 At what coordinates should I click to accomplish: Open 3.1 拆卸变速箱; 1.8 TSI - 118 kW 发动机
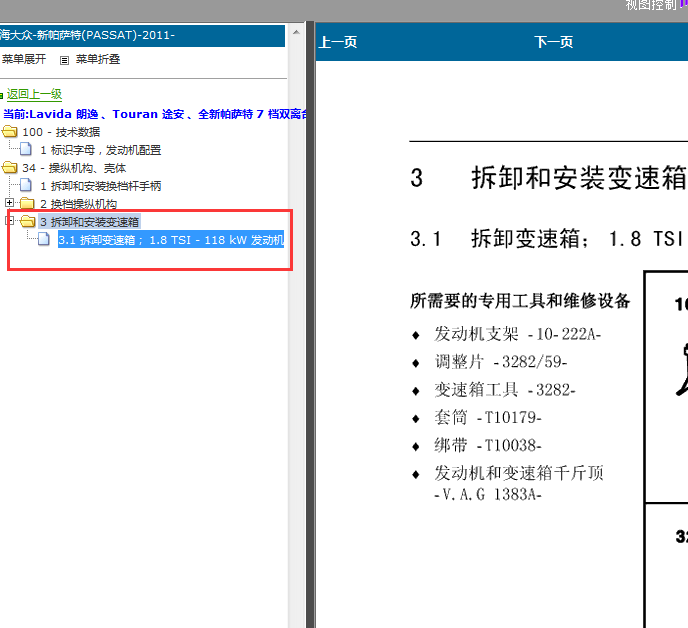(171, 240)
